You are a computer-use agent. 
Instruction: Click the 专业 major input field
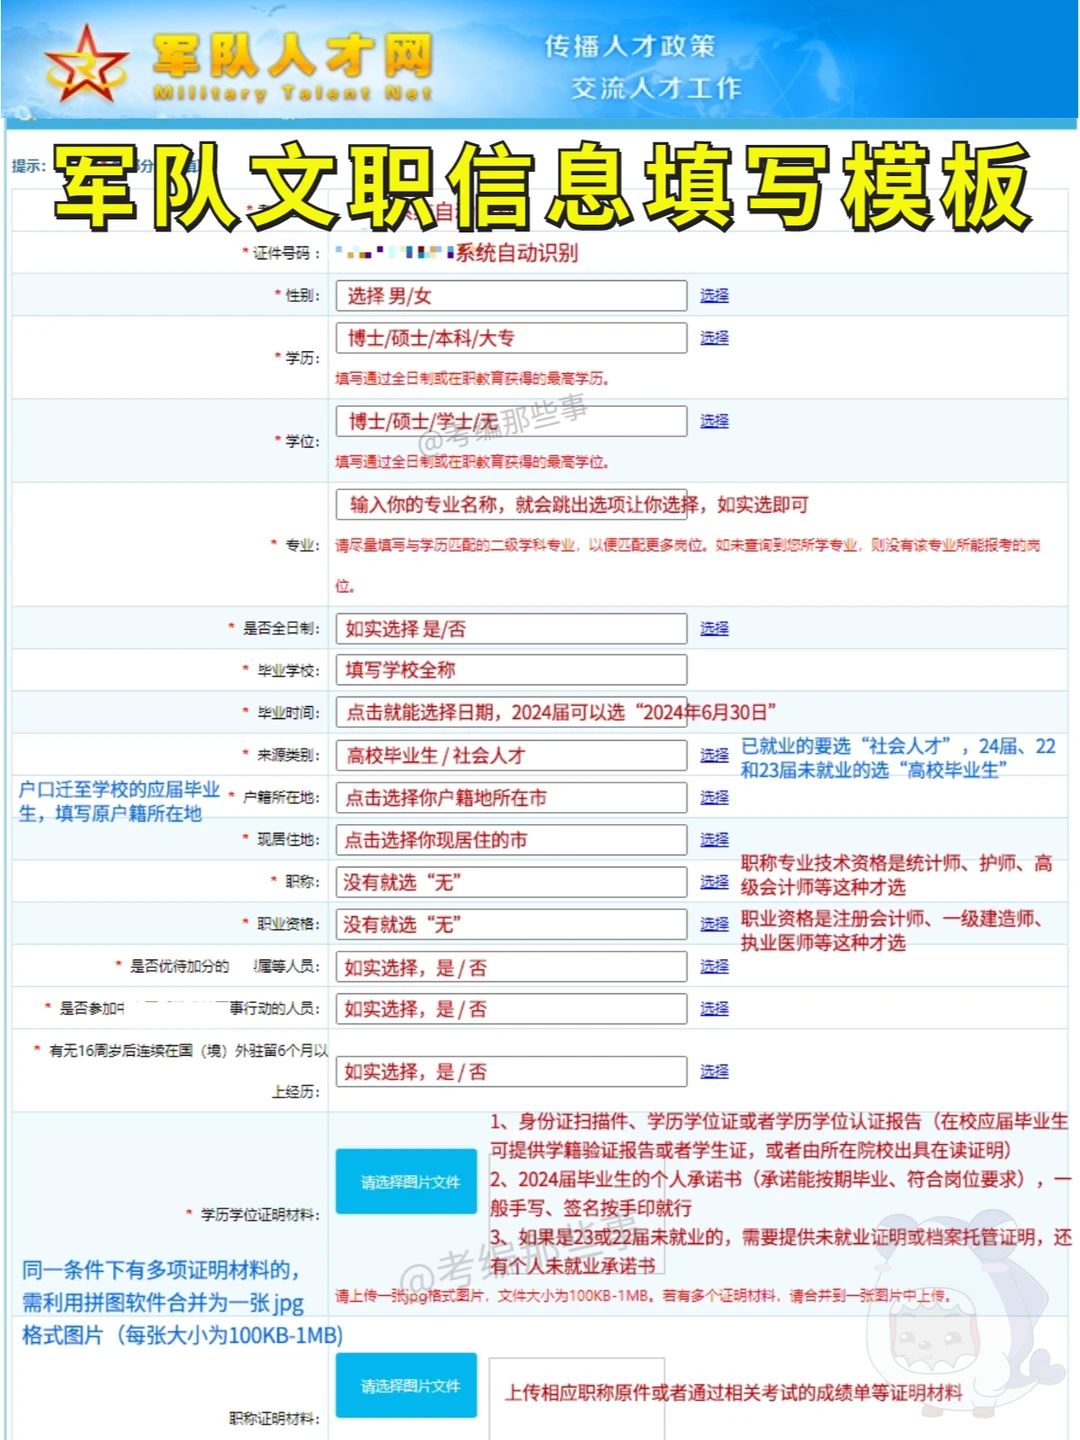click(510, 505)
